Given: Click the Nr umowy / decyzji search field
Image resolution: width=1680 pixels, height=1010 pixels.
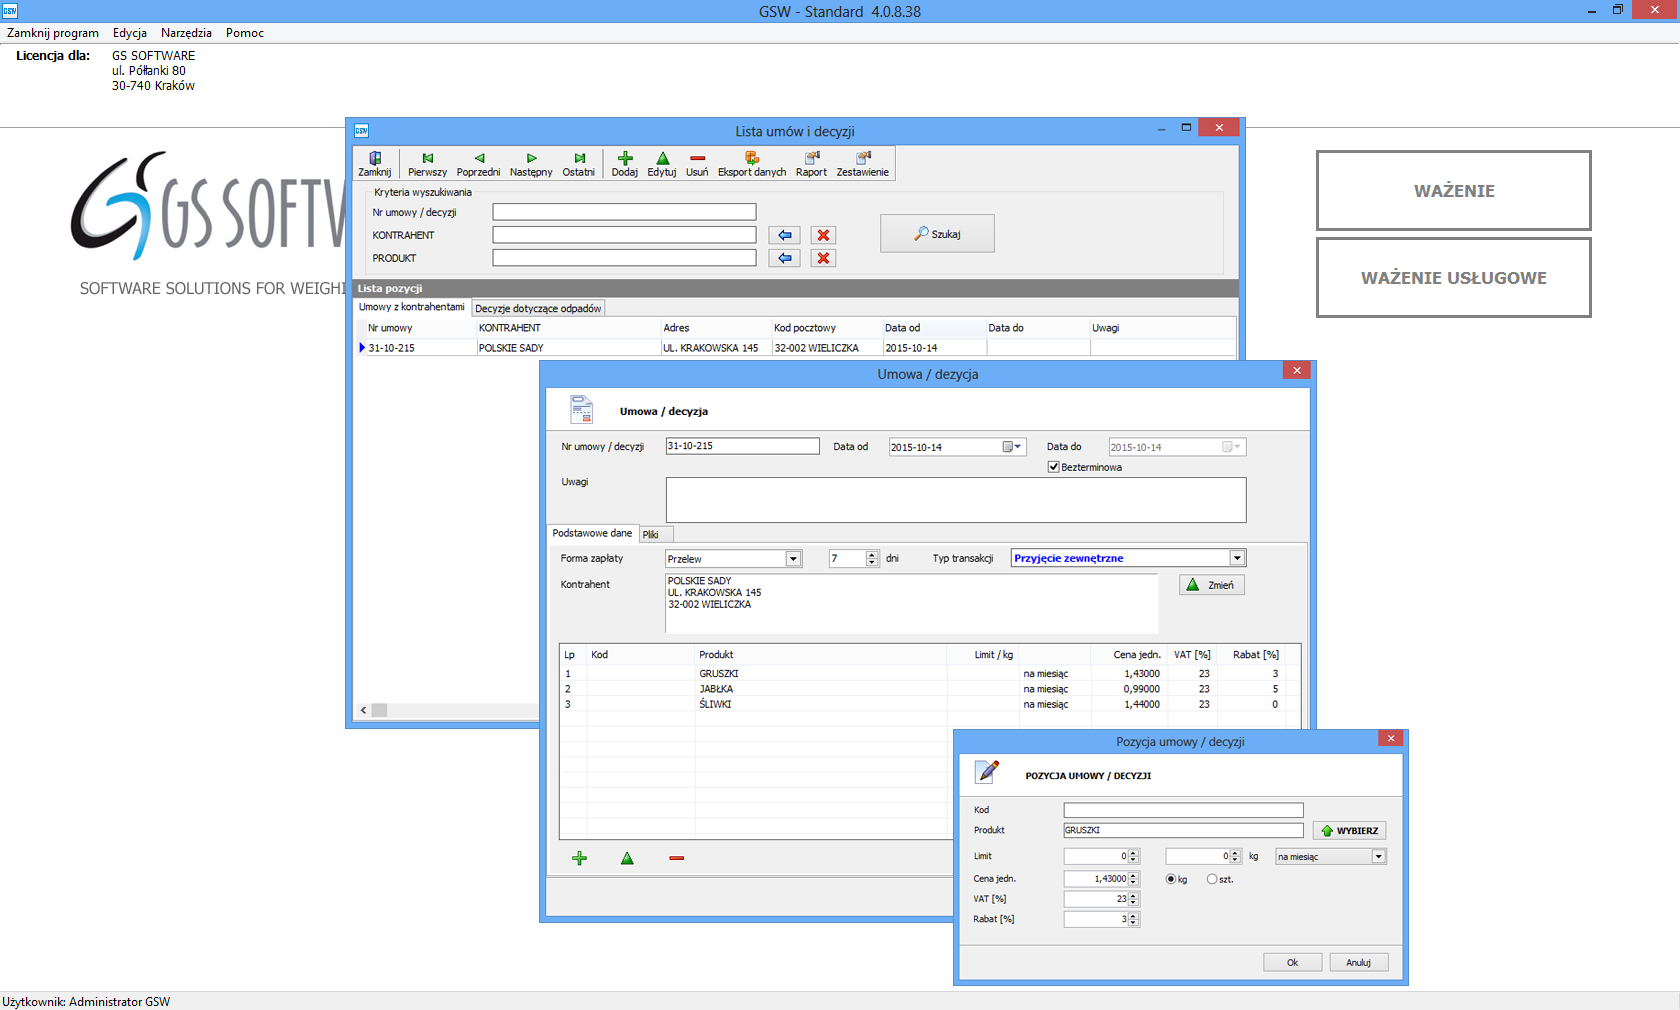Looking at the screenshot, I should click(x=624, y=212).
